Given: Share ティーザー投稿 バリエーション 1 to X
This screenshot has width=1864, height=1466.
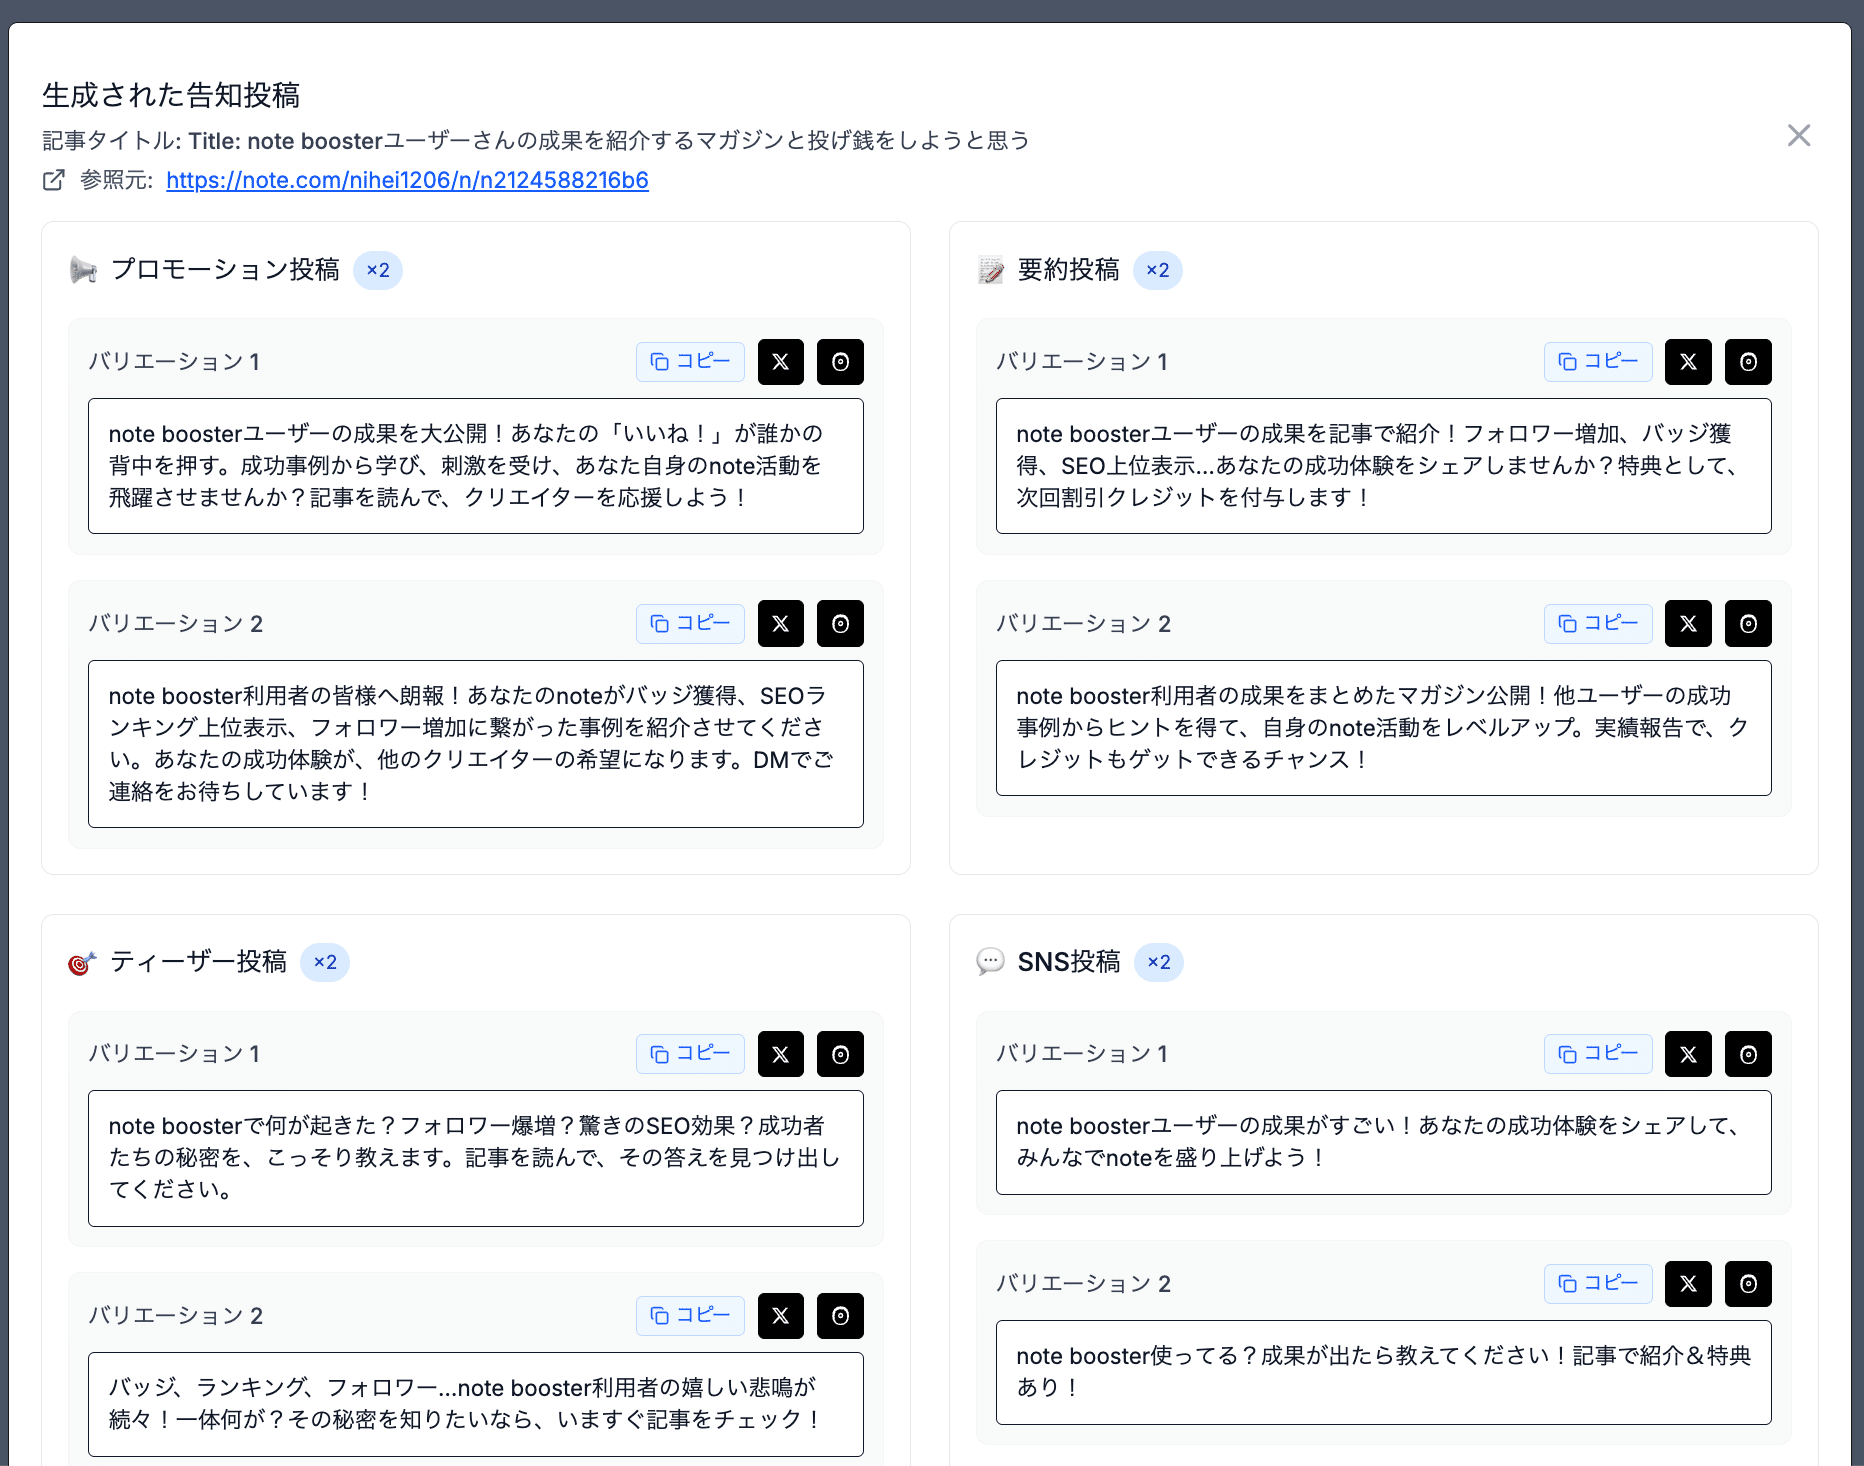Looking at the screenshot, I should coord(781,1054).
